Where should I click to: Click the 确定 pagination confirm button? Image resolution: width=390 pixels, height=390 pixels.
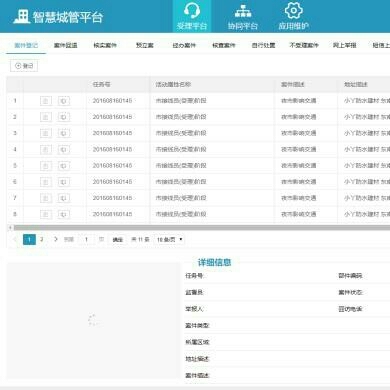[x=118, y=239]
